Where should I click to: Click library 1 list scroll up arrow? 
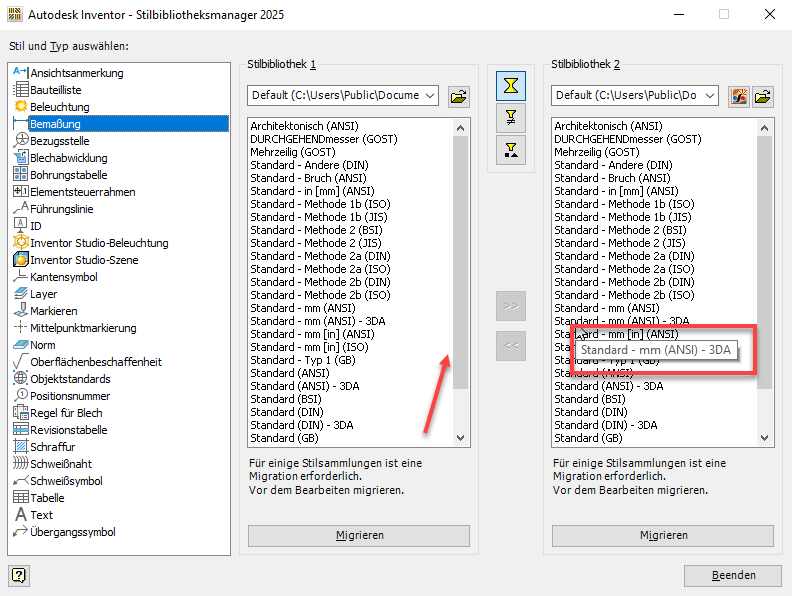tap(460, 128)
